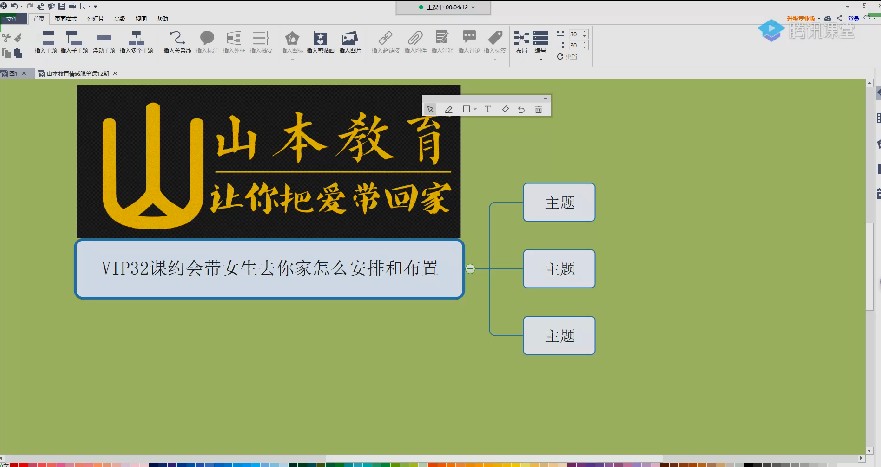Clear annotations with the trash icon
Viewport: 881px width, 467px height.
(538, 109)
